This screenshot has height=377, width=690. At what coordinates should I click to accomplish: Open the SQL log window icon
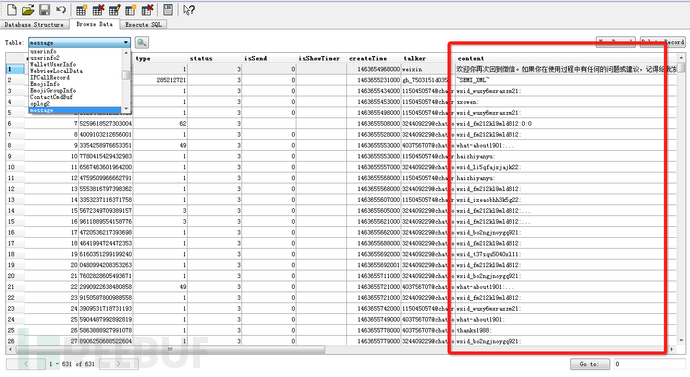click(168, 10)
